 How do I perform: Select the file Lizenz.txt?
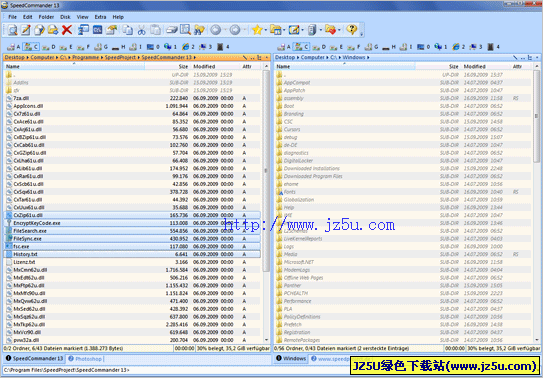click(x=132, y=262)
